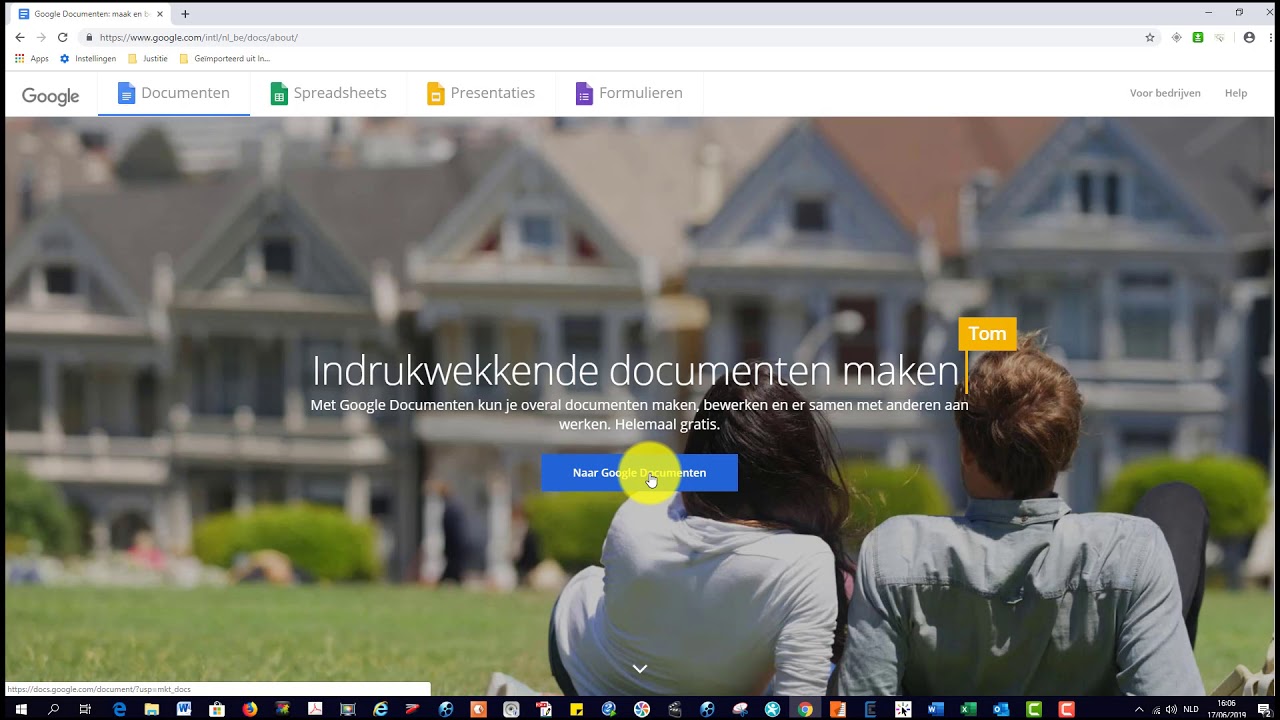Open the Voor bedrijven link
Screen dimensions: 1280x720
tap(1165, 93)
